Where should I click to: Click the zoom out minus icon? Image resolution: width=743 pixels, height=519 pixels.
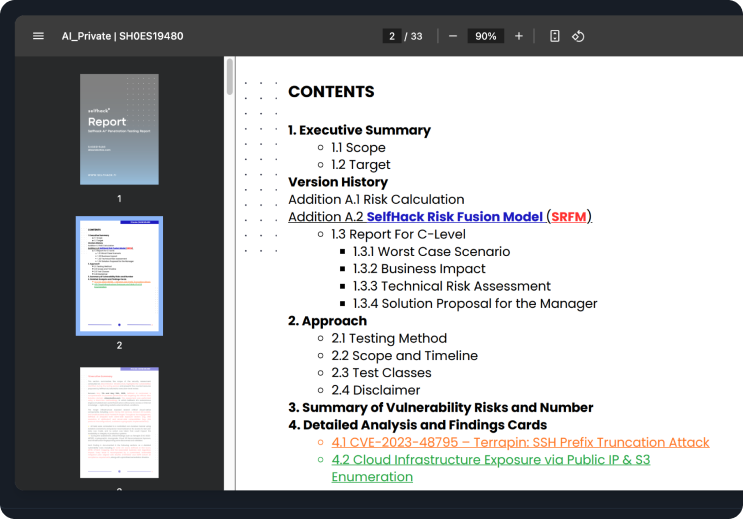(453, 36)
